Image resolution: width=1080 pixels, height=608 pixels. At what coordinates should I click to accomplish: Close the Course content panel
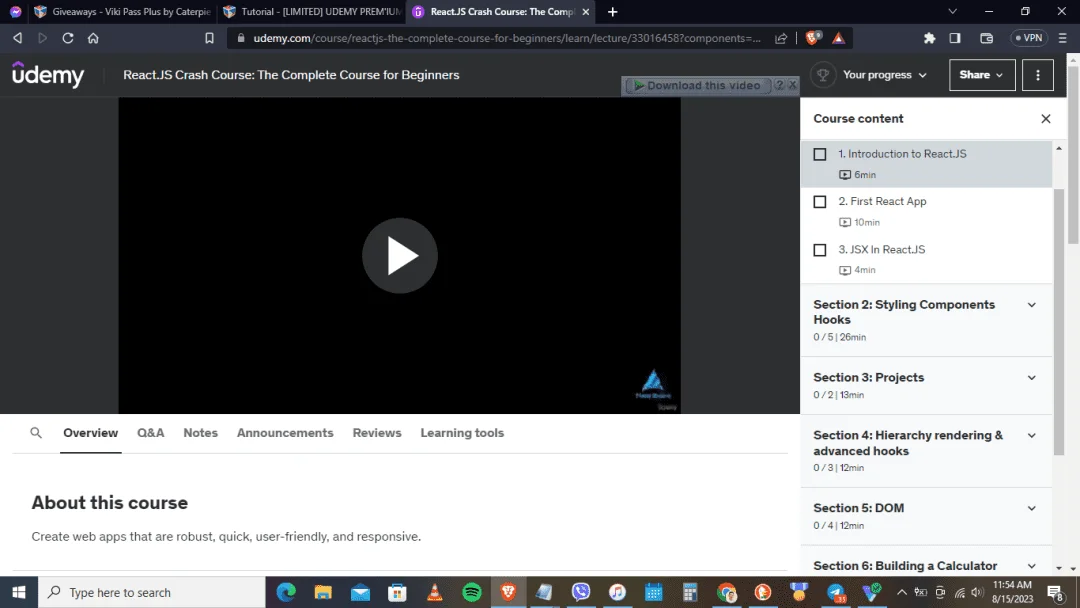1045,118
